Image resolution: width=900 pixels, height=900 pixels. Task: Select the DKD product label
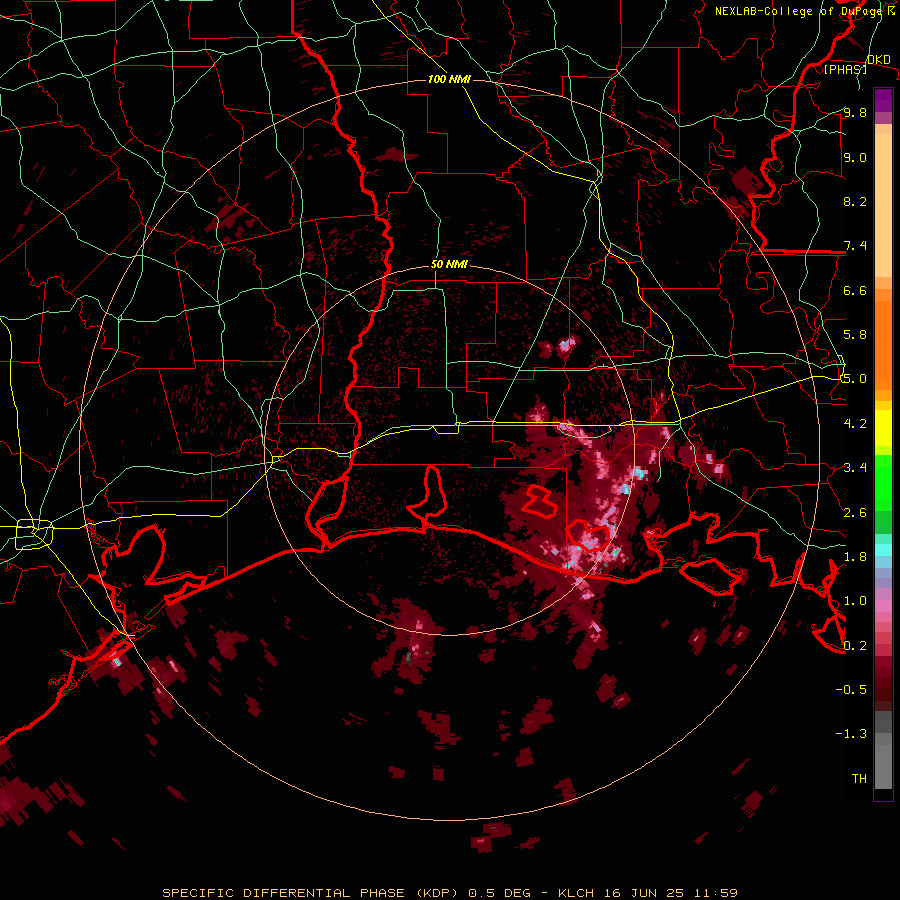pos(878,59)
